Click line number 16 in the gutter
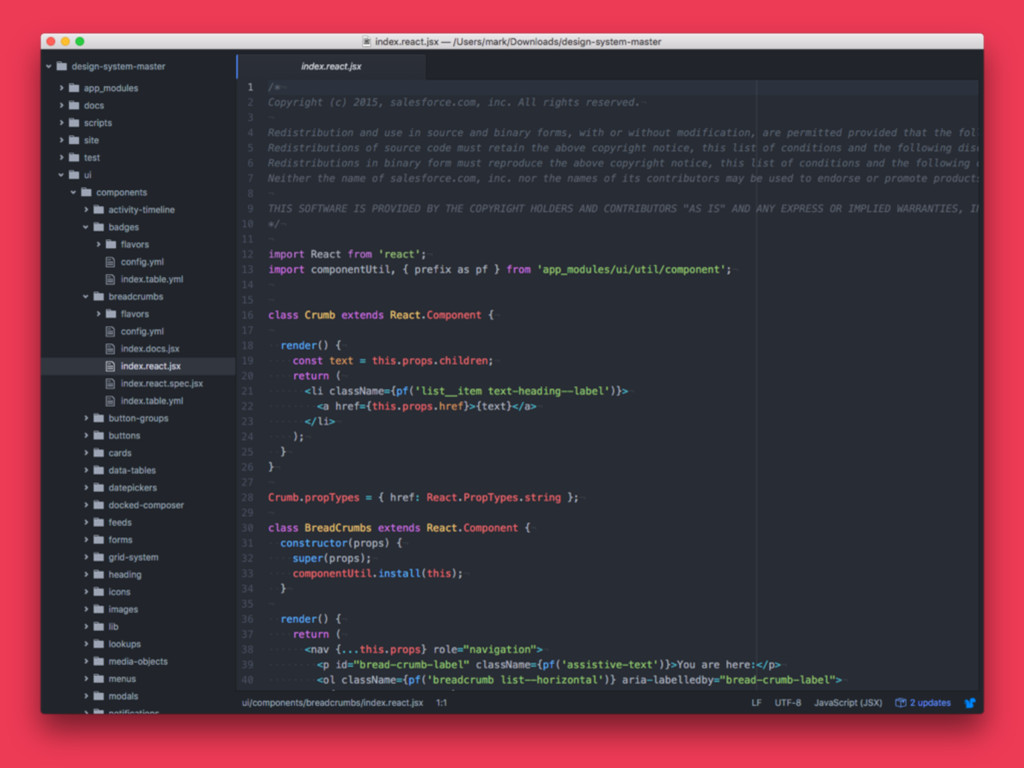This screenshot has width=1024, height=768. click(x=248, y=315)
